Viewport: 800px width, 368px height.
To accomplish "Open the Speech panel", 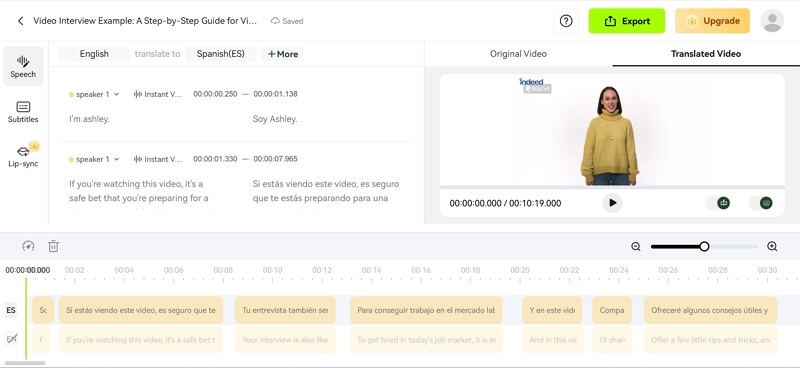I will tap(23, 66).
